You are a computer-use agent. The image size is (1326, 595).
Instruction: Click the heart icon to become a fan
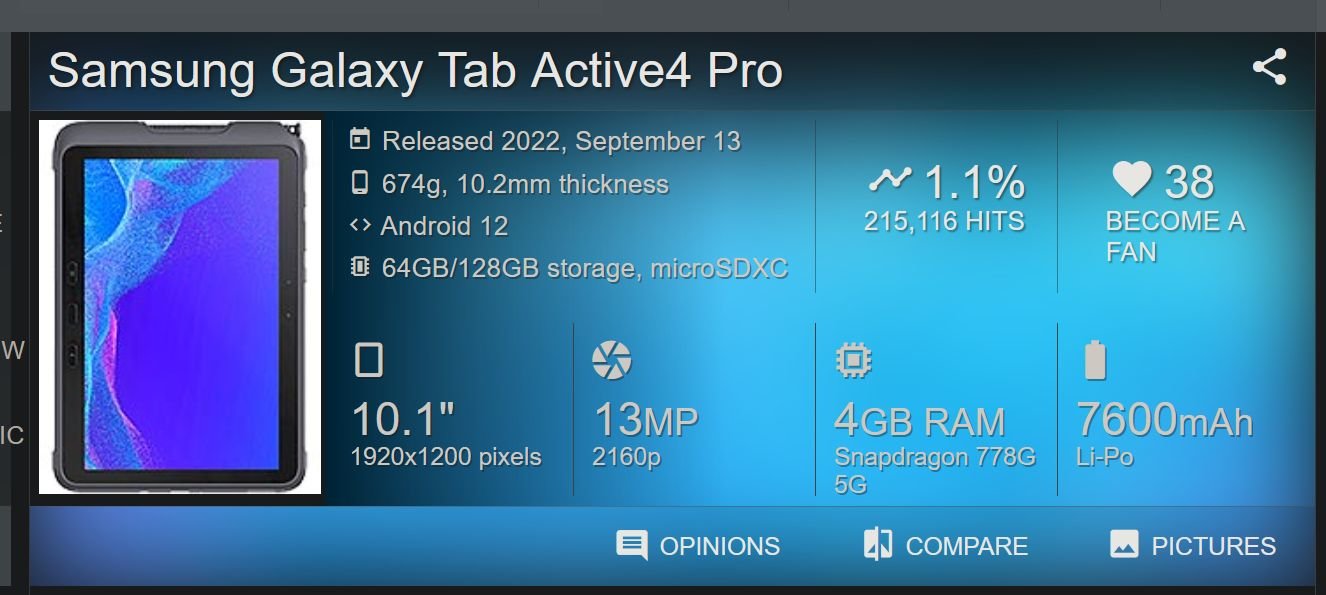[1132, 181]
